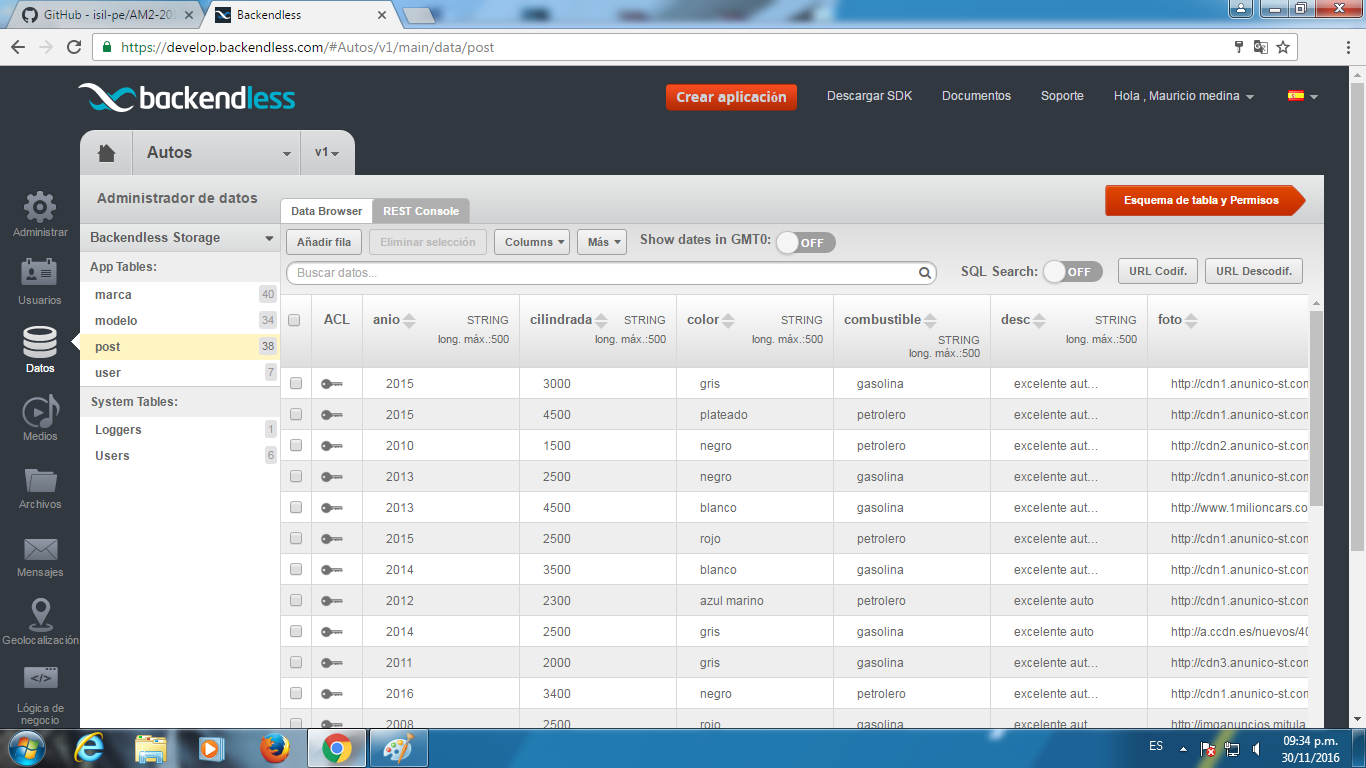Check the 2016 negro row checkbox
Screen dimensions: 1366x768
(x=296, y=693)
